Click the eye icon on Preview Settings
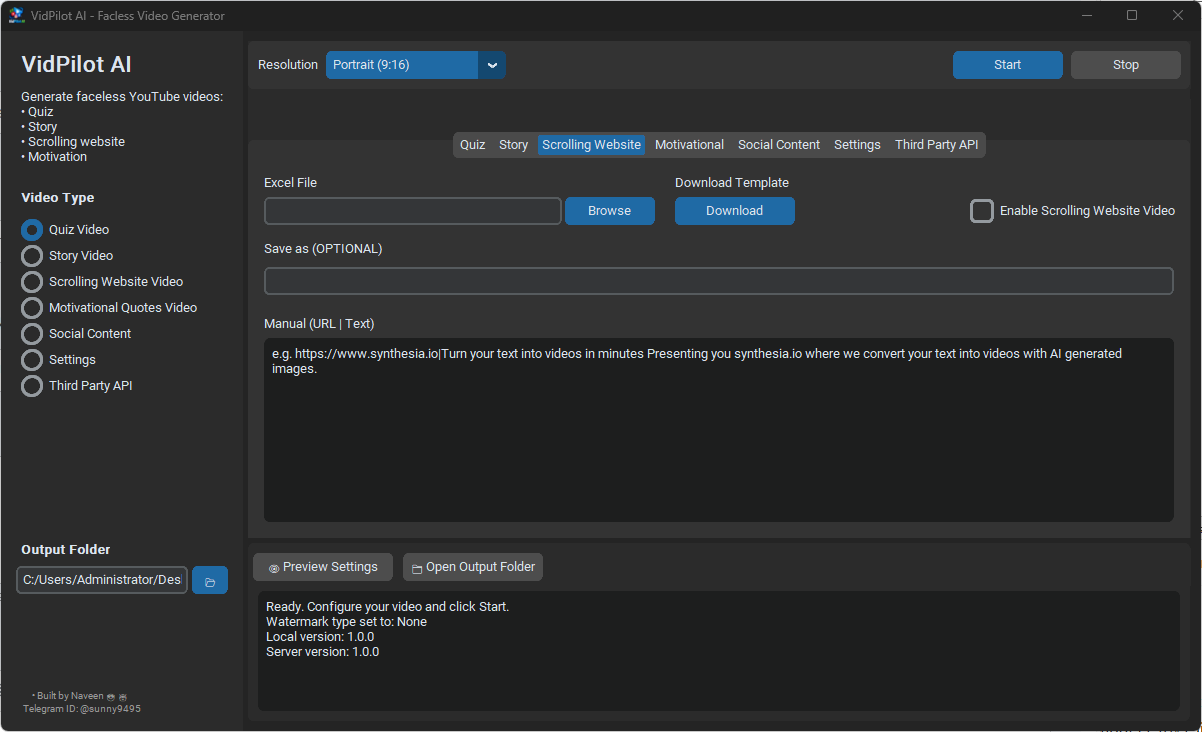The height and width of the screenshot is (732, 1202). 272,567
